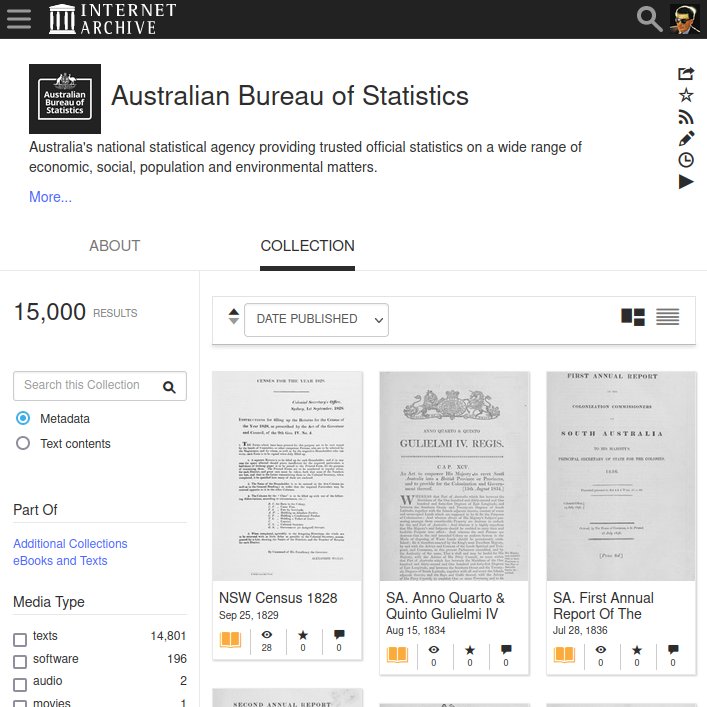Screen dimensions: 707x707
Task: Open the top bar search icon
Action: (649, 19)
